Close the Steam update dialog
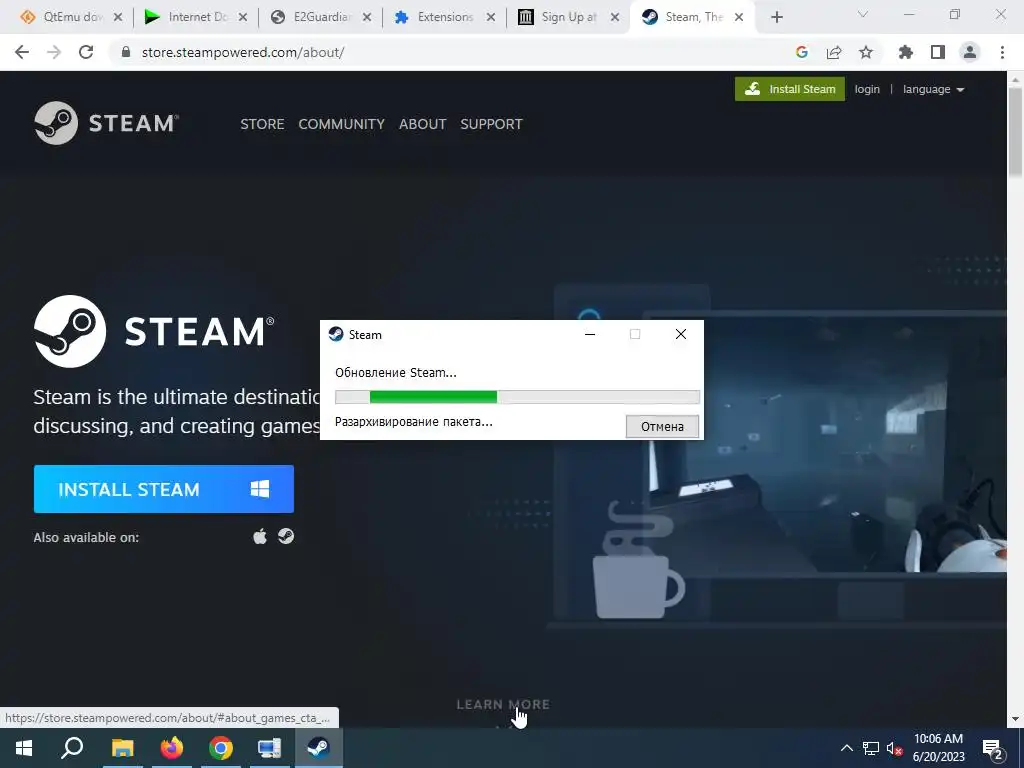Screen dimensions: 1024x768 [x=680, y=334]
